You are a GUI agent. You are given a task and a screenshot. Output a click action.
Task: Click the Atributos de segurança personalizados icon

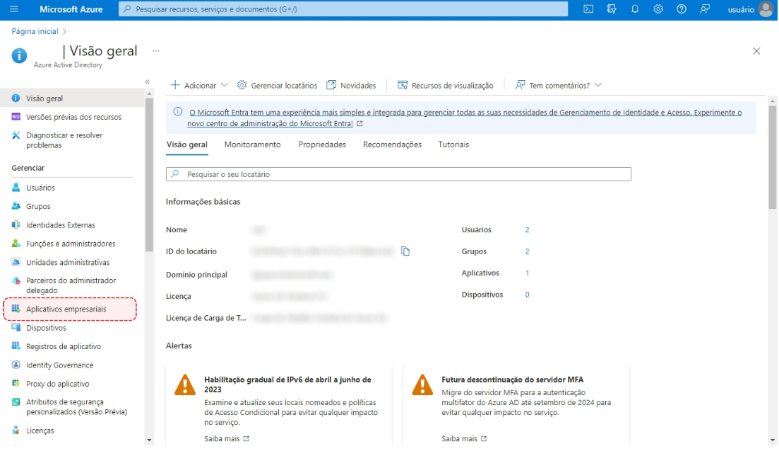click(x=16, y=402)
